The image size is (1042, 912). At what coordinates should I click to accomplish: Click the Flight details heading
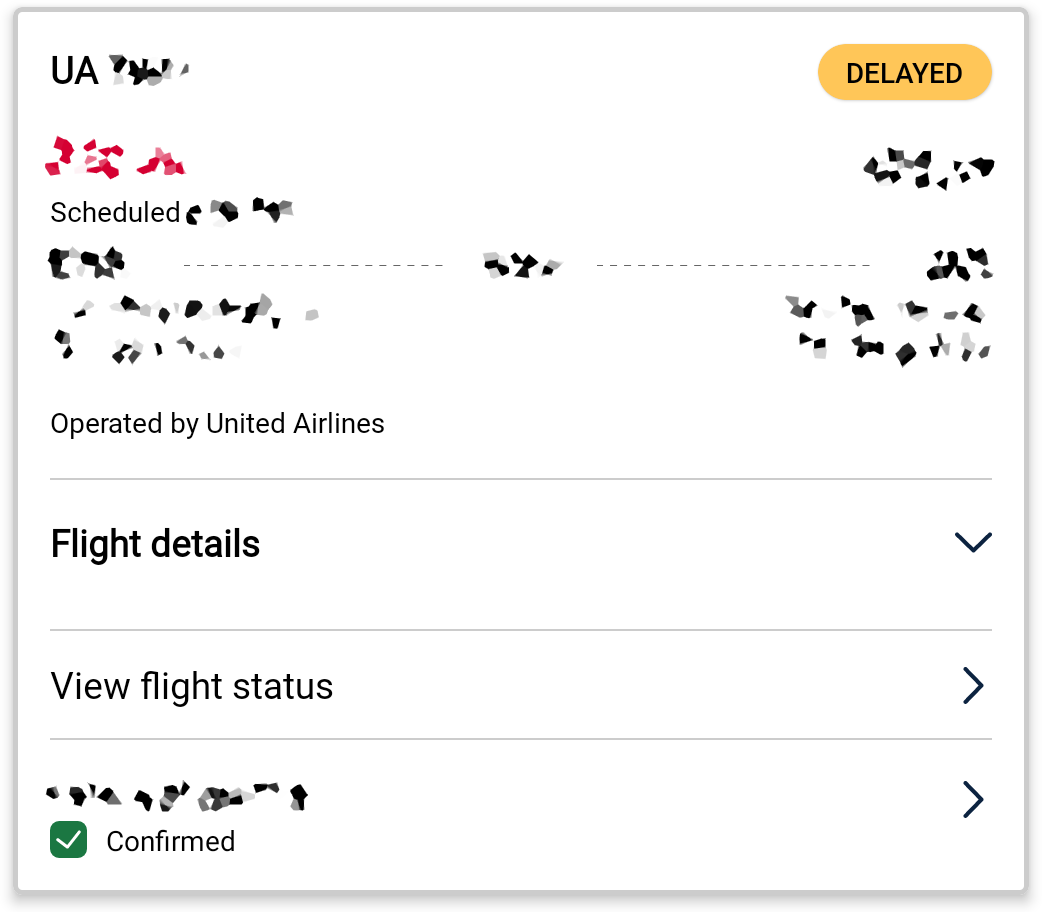(155, 544)
